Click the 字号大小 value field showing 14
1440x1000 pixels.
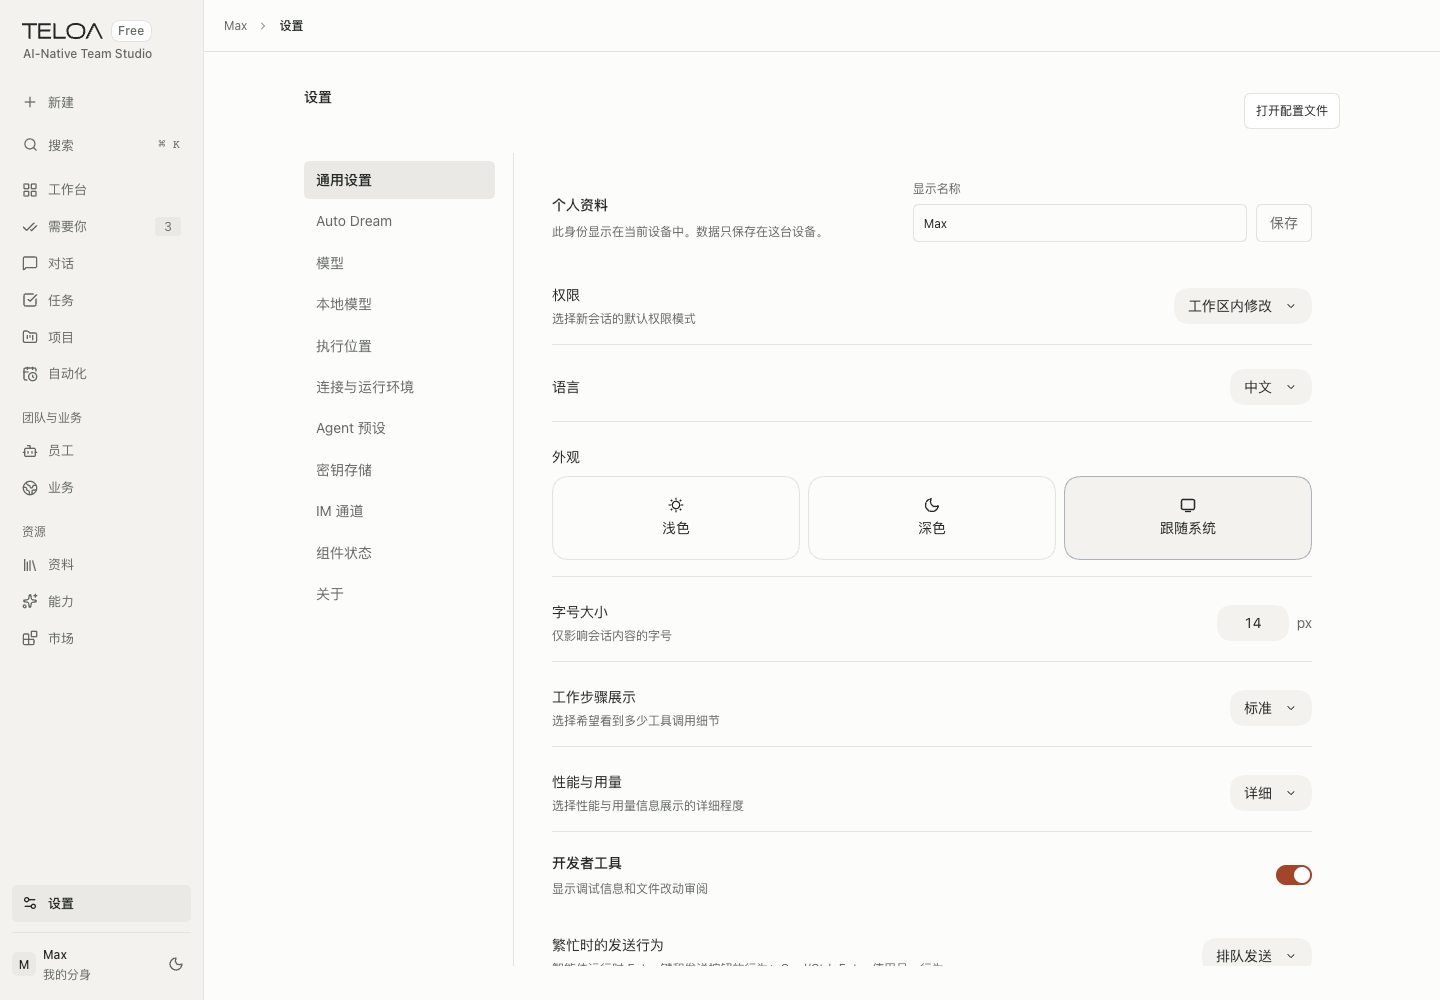pyautogui.click(x=1253, y=623)
